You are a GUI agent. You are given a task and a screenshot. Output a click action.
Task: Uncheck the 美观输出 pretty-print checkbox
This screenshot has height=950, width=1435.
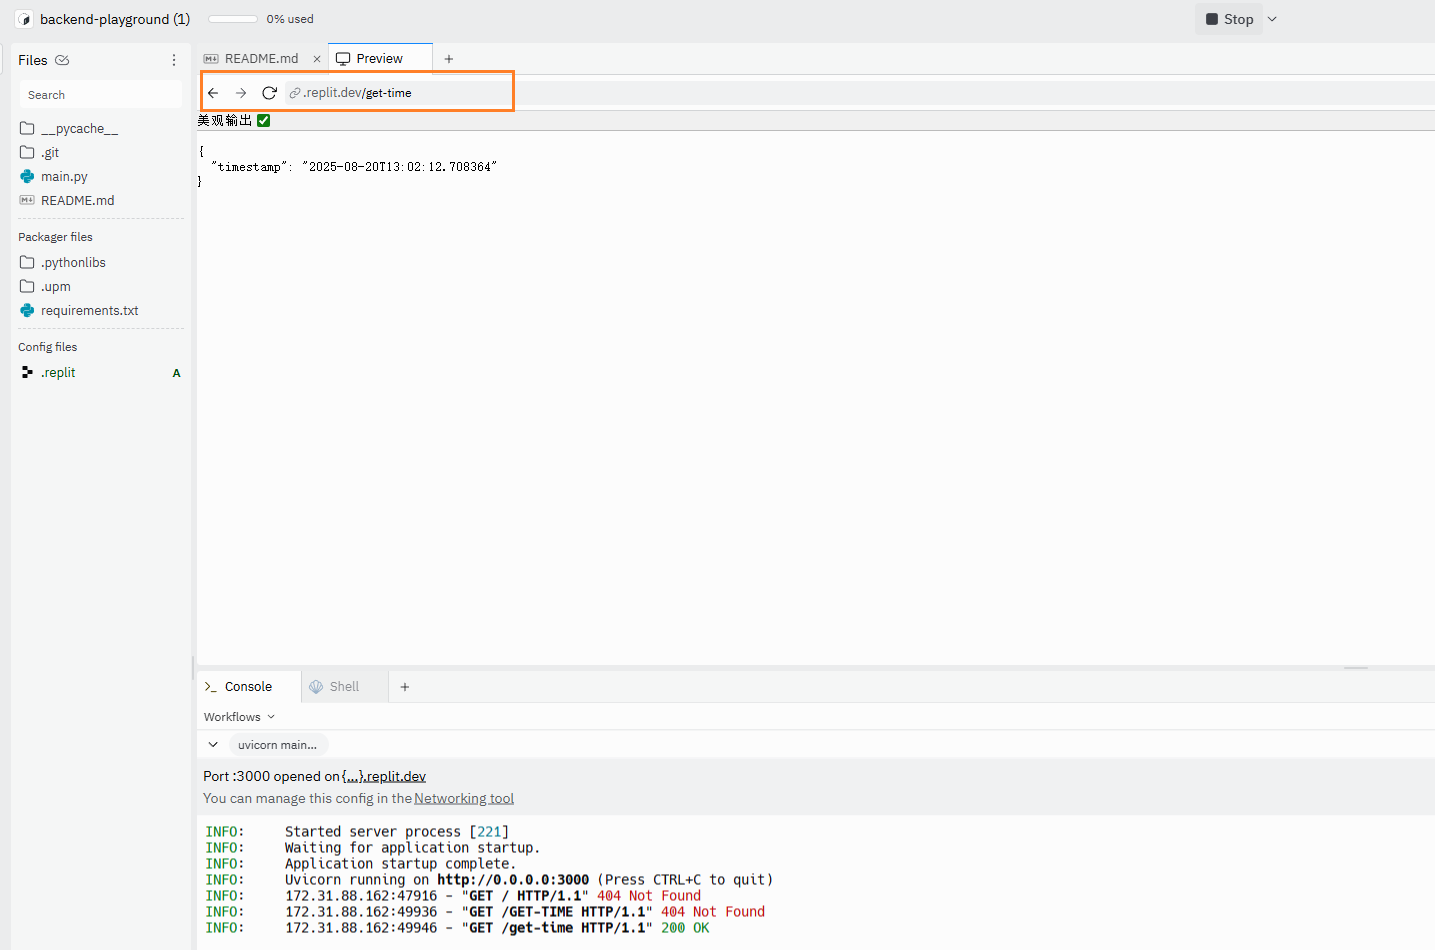(264, 121)
